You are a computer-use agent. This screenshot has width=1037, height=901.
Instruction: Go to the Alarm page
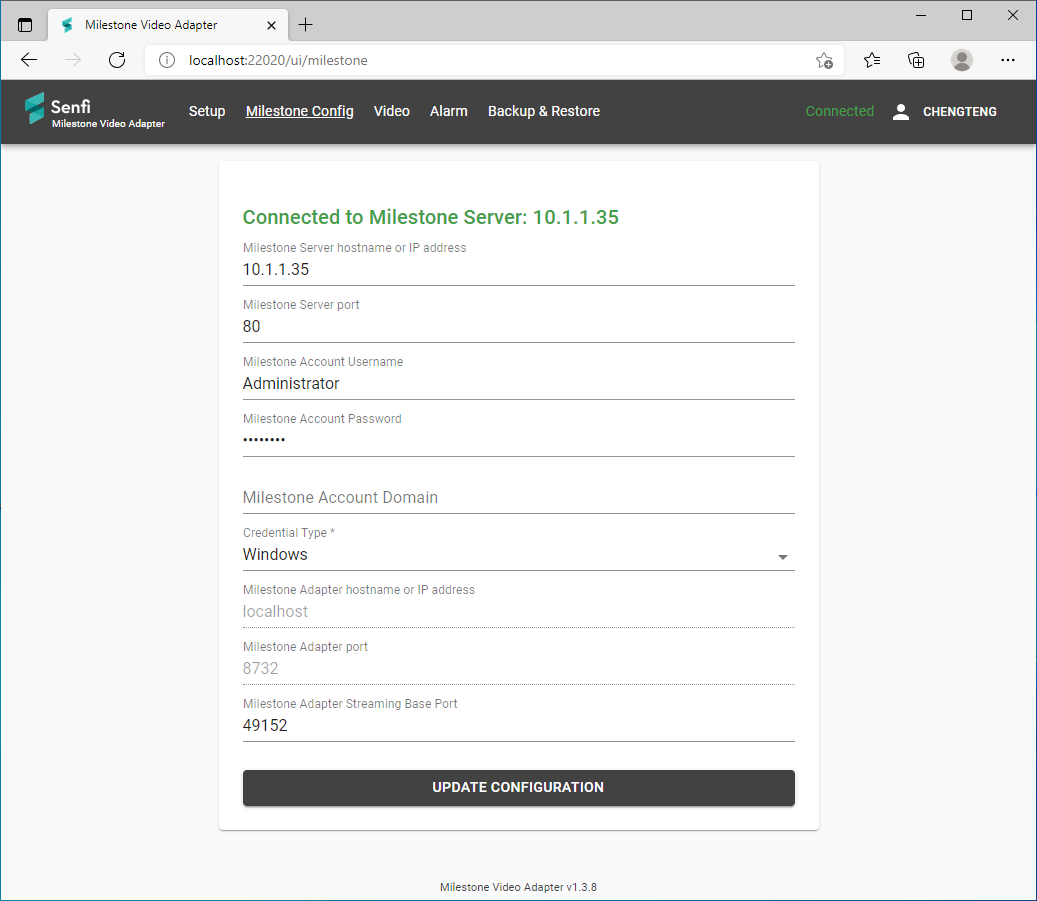coord(448,111)
